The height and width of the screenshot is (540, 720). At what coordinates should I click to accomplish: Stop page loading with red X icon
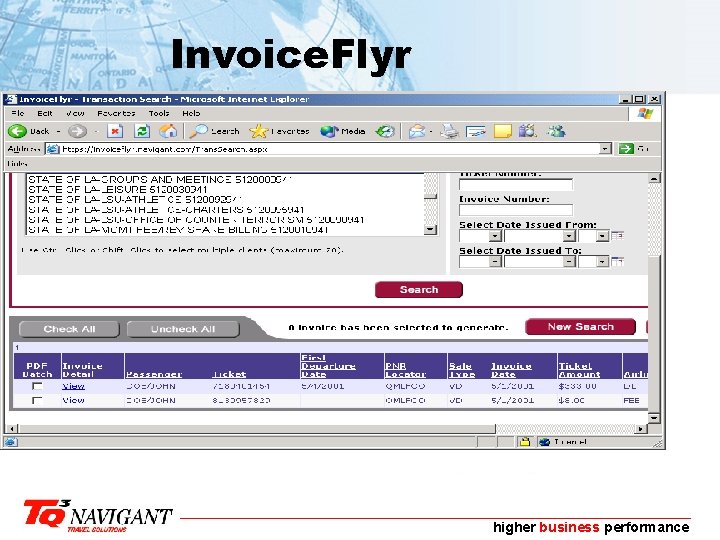(x=115, y=132)
